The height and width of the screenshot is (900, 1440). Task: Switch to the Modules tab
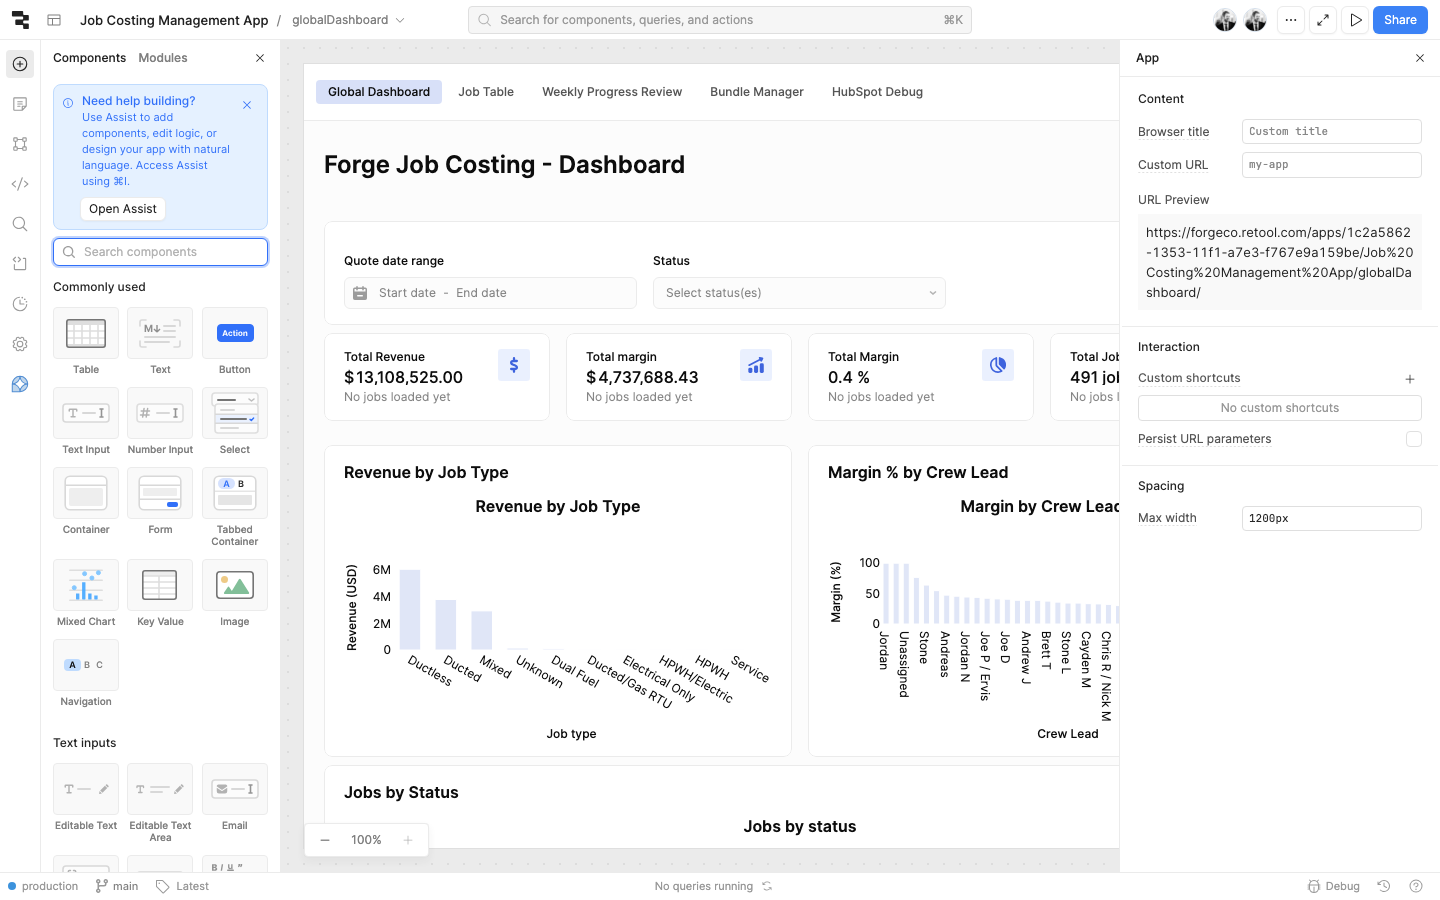click(x=163, y=58)
